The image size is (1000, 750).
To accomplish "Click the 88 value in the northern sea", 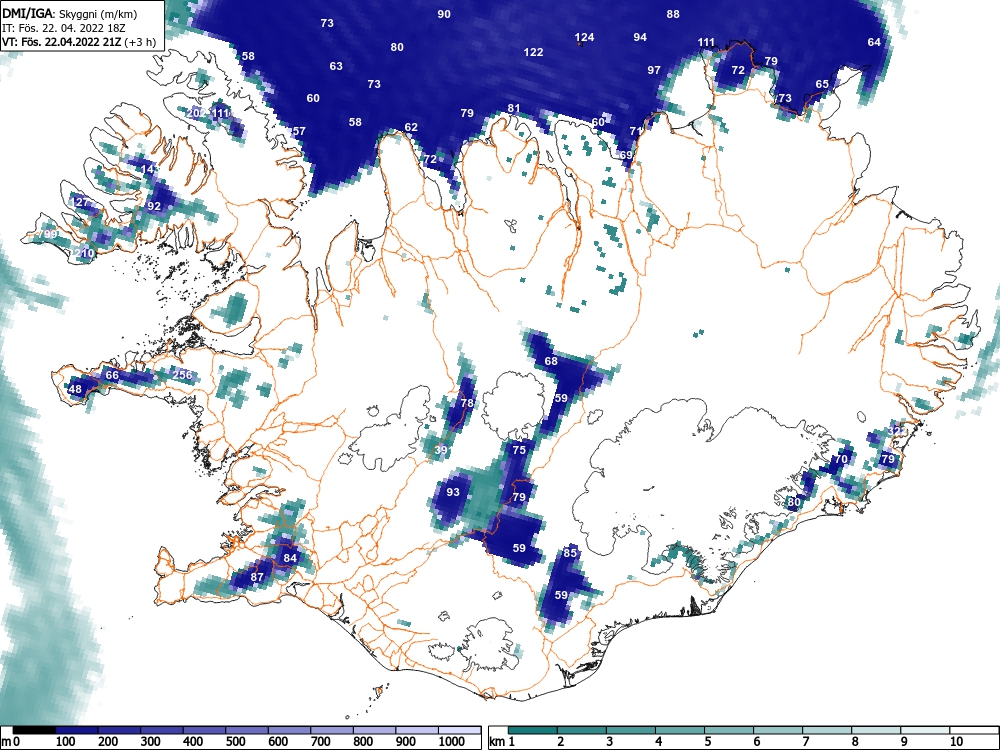I will point(673,14).
